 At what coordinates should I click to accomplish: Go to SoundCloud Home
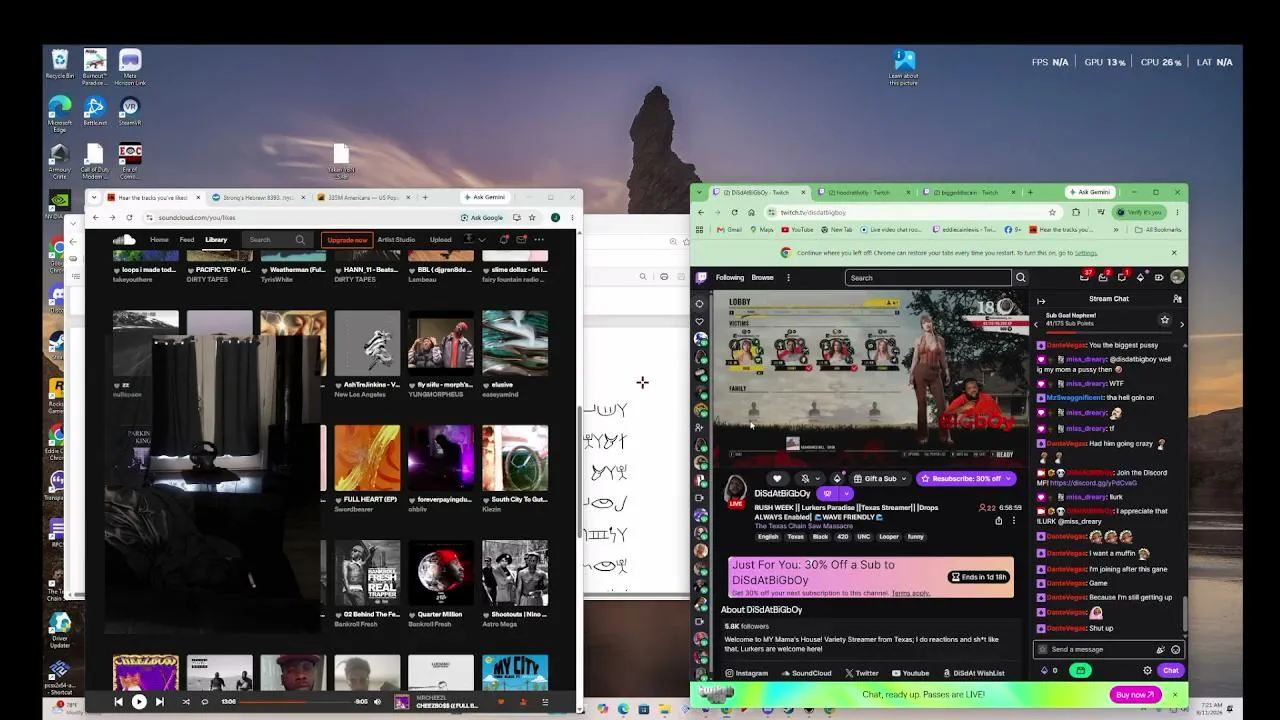point(159,240)
